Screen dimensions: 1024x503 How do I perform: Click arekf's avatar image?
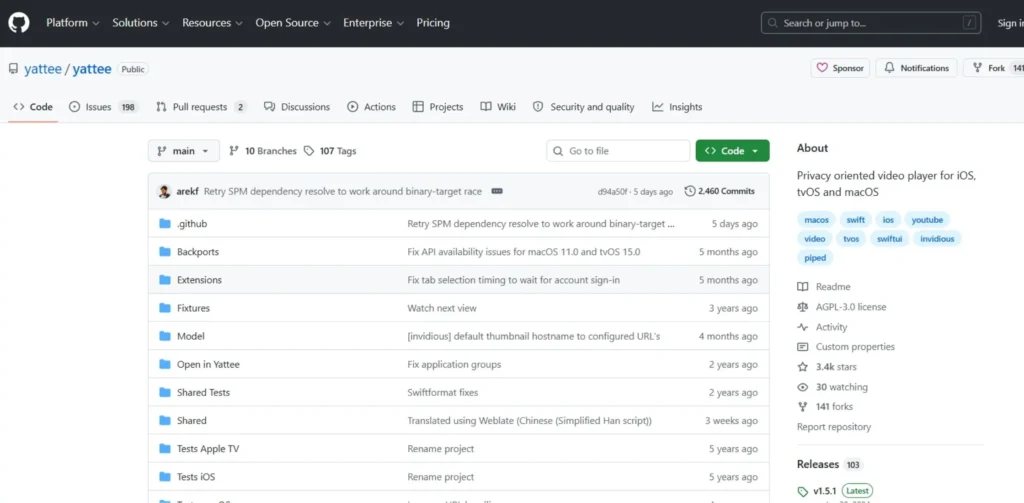[x=165, y=191]
